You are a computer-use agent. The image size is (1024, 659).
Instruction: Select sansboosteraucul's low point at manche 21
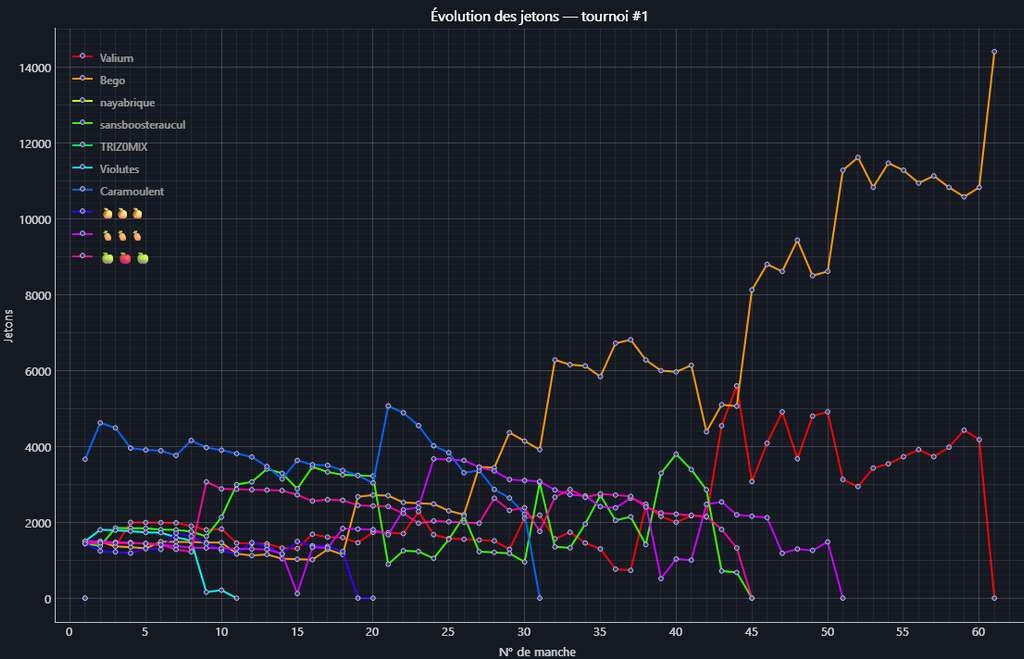pyautogui.click(x=388, y=564)
